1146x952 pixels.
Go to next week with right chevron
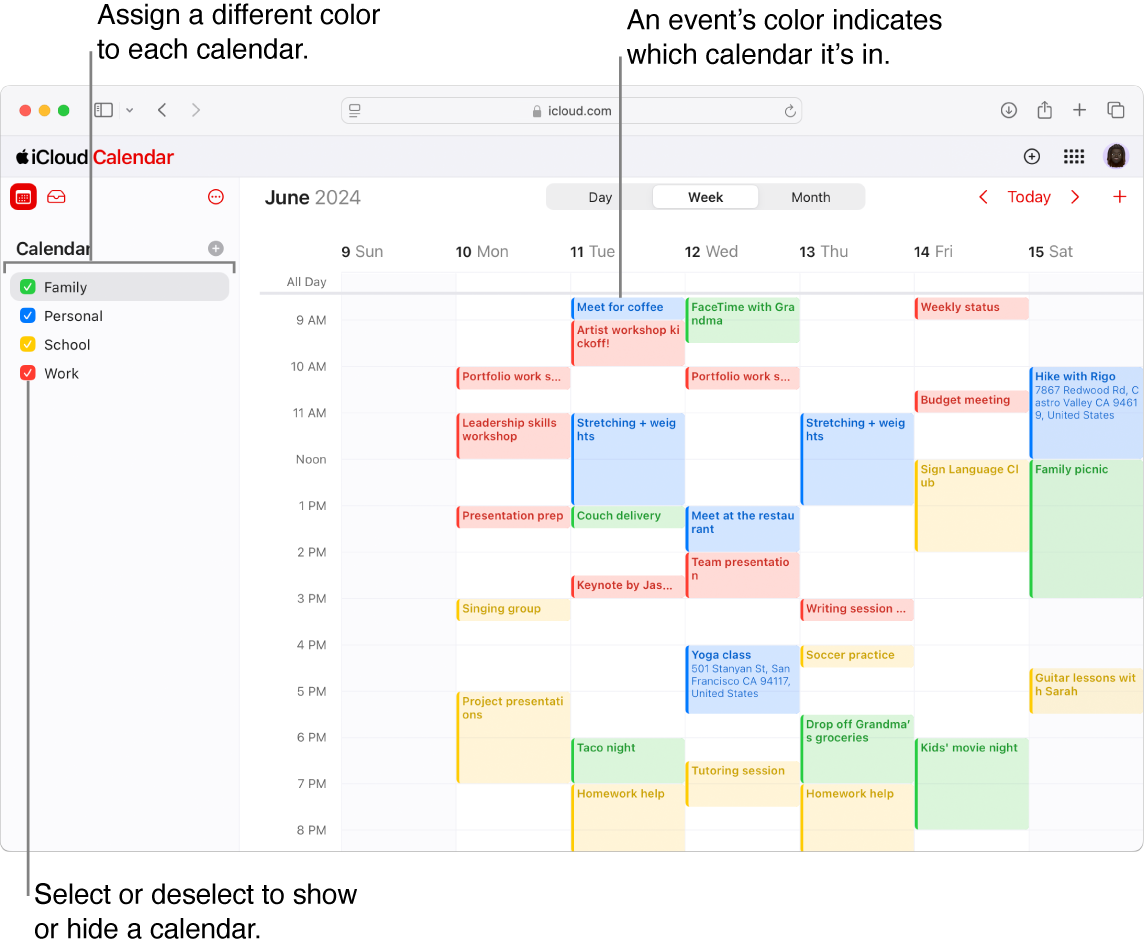point(1076,197)
